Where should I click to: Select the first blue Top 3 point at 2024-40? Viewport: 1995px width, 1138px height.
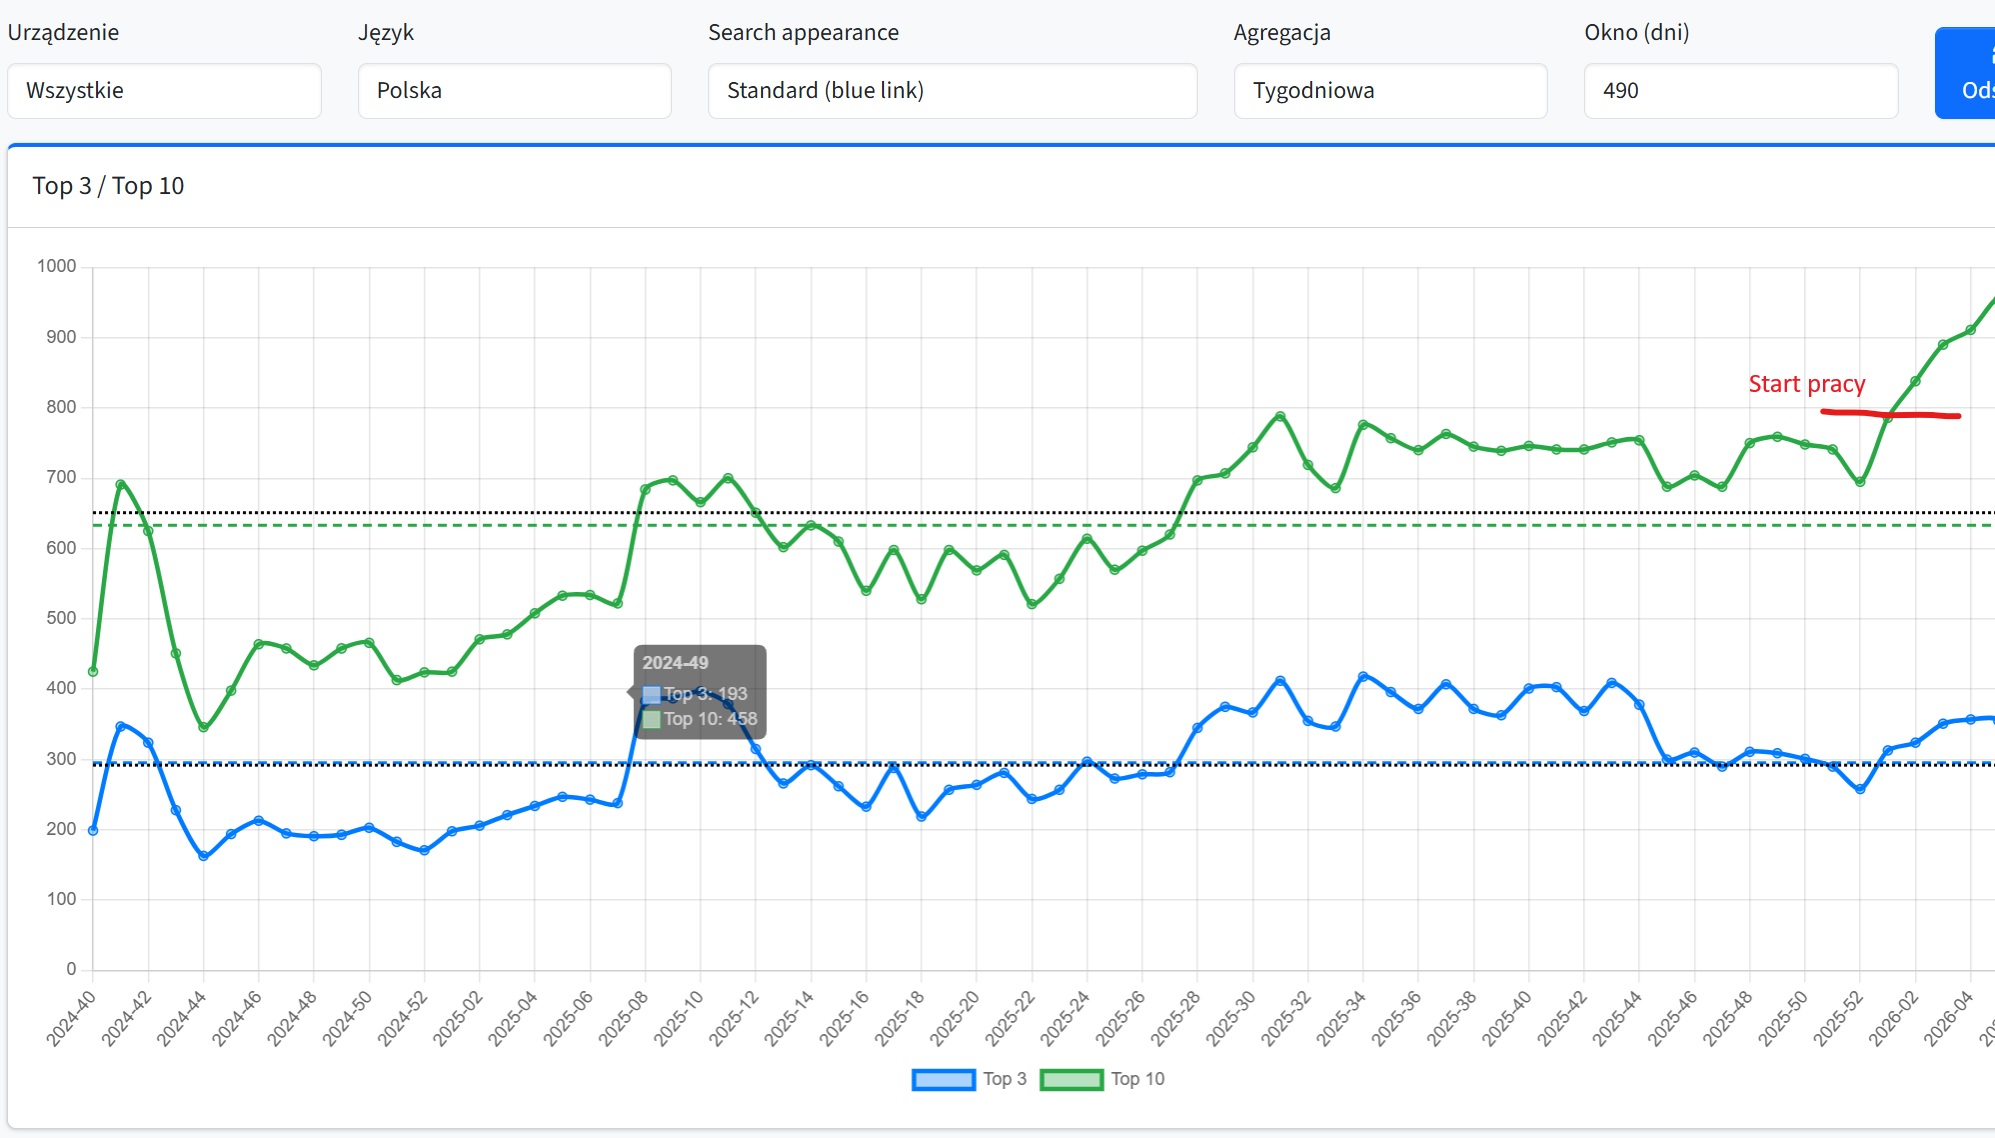pos(93,830)
